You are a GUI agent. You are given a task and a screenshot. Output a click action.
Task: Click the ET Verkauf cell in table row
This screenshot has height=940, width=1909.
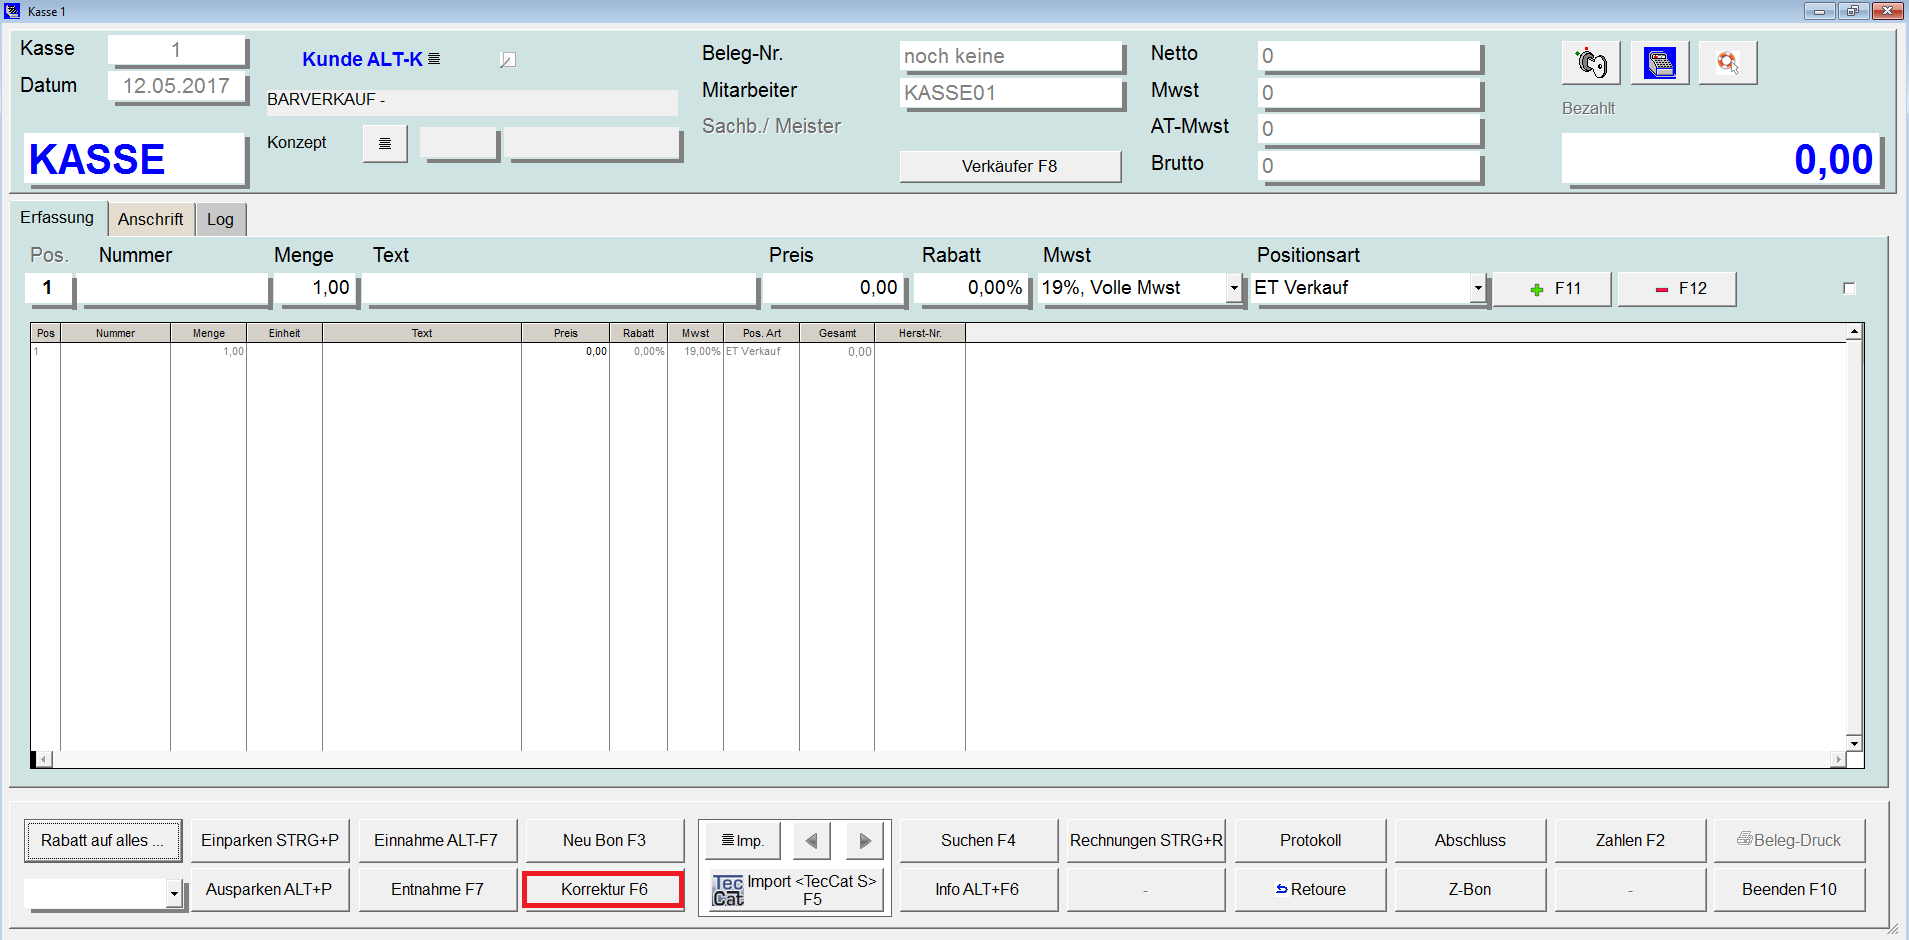761,351
